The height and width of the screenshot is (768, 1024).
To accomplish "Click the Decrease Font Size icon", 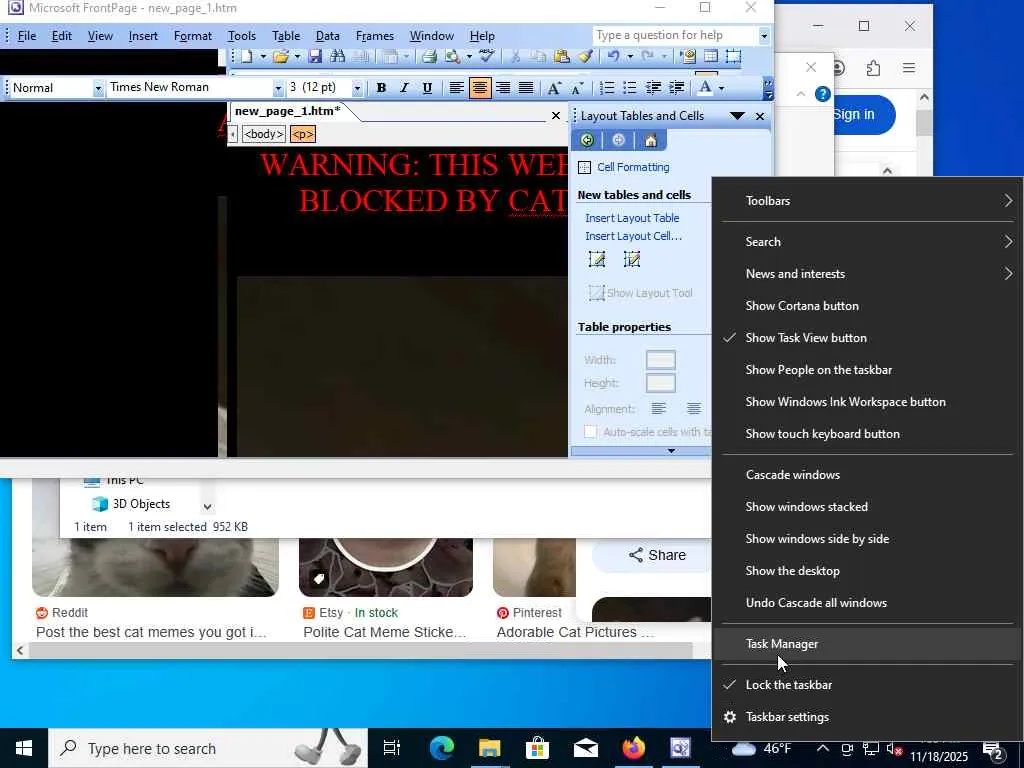I will coord(577,88).
